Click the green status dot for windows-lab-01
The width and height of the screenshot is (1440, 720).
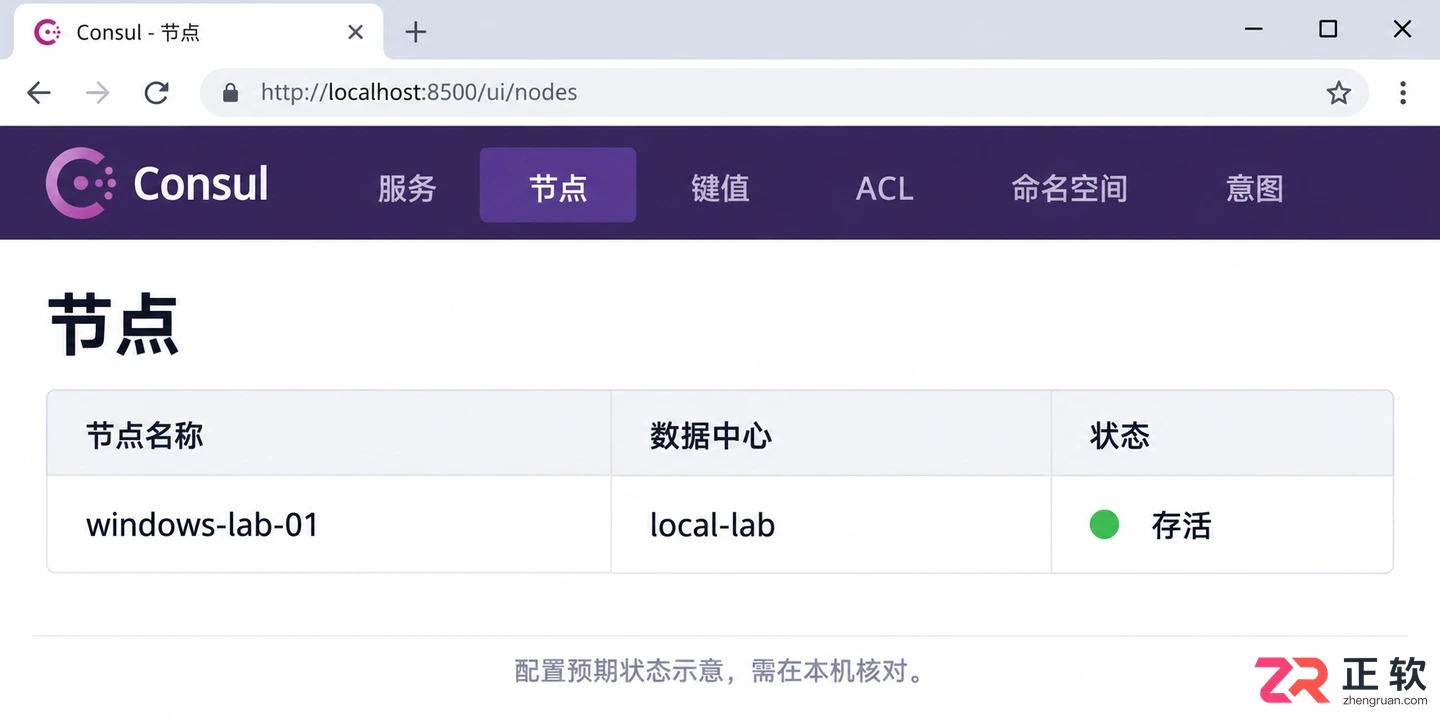click(x=1104, y=524)
